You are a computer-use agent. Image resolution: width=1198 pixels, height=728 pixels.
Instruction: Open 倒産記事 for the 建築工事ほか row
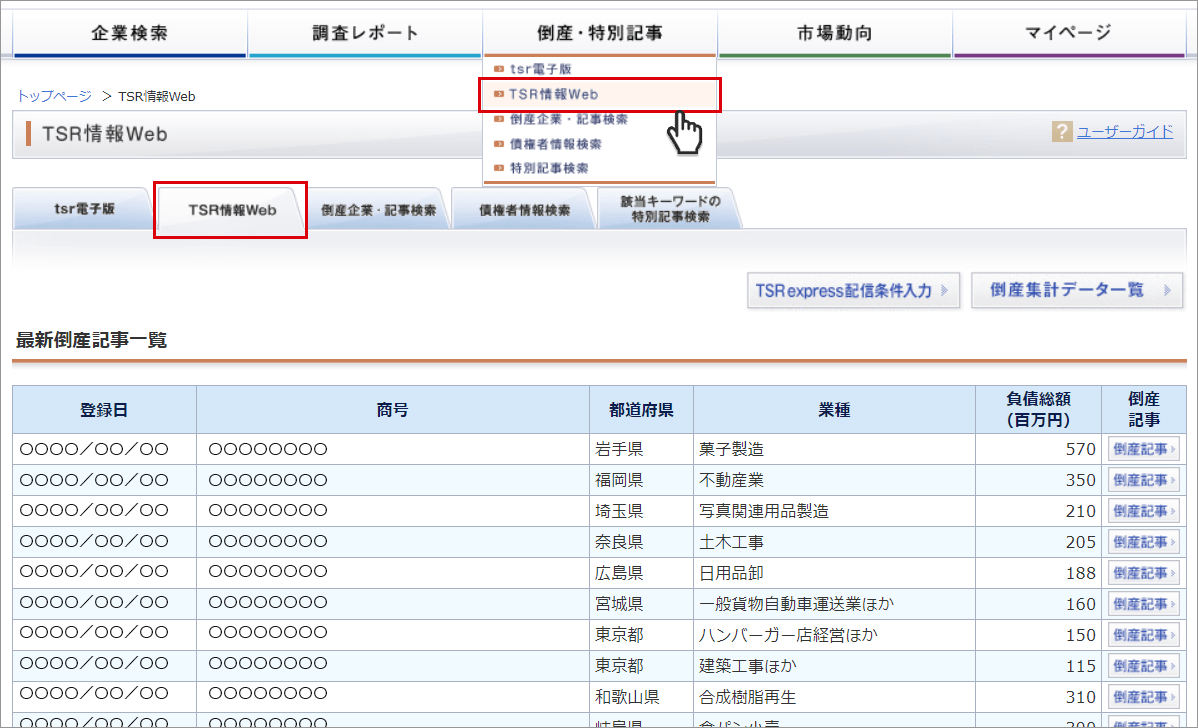[x=1143, y=666]
